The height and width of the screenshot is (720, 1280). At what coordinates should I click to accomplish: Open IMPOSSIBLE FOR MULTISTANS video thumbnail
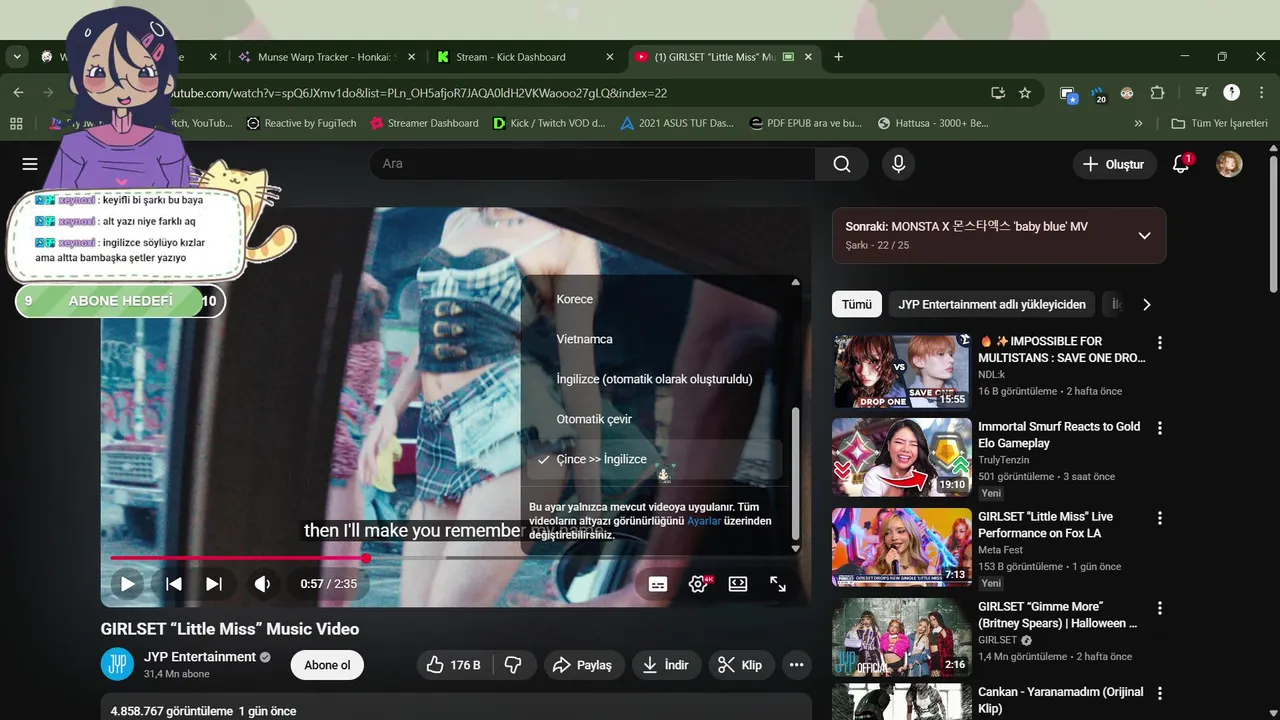coord(902,371)
